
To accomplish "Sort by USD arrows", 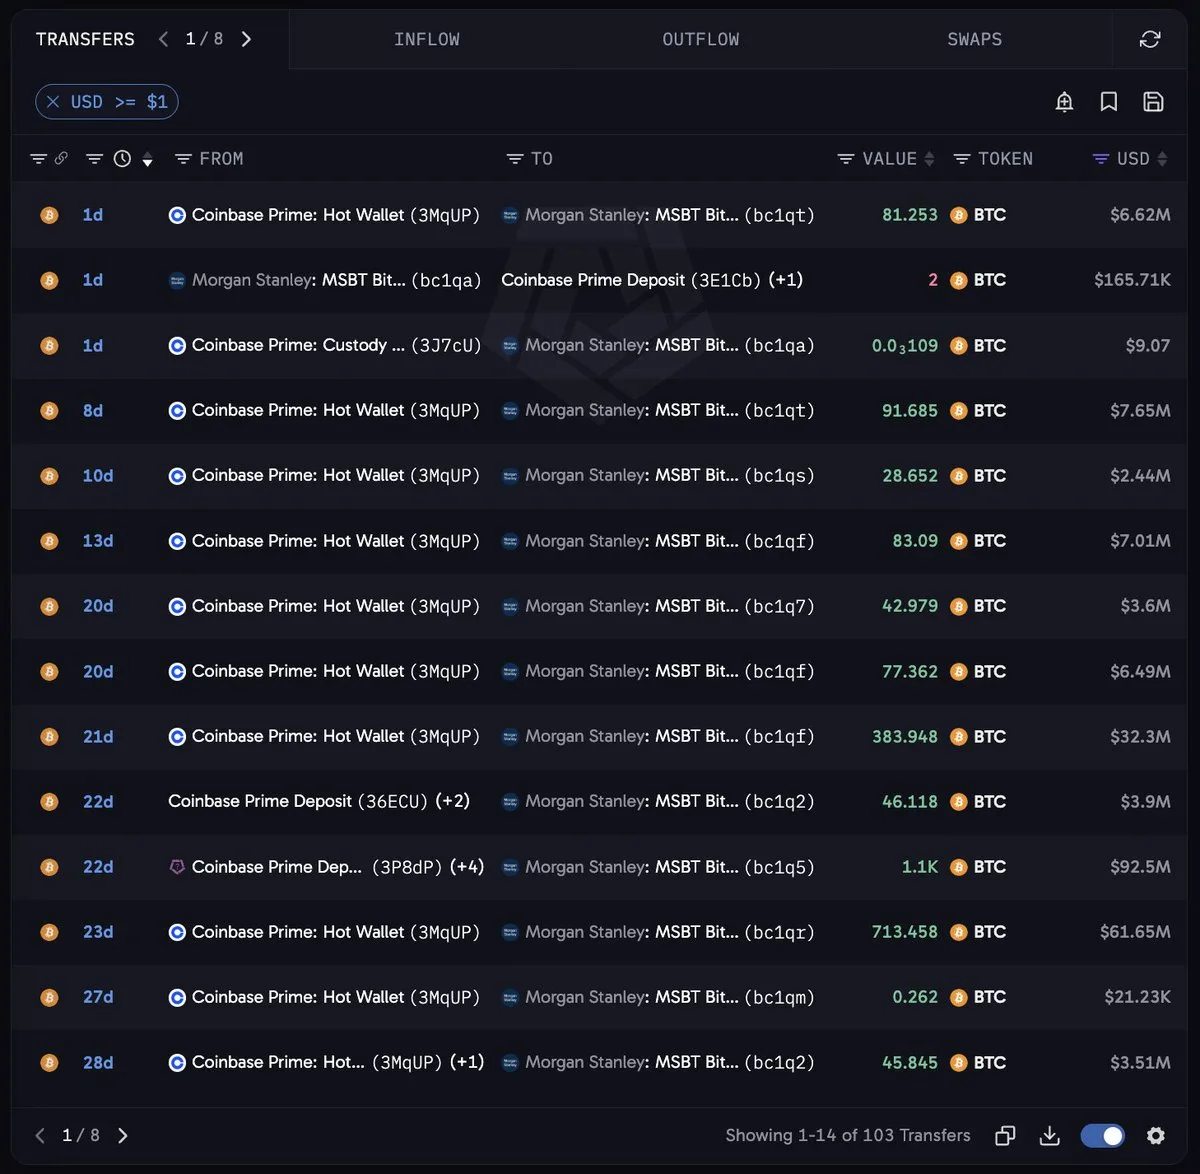I will [x=1162, y=159].
